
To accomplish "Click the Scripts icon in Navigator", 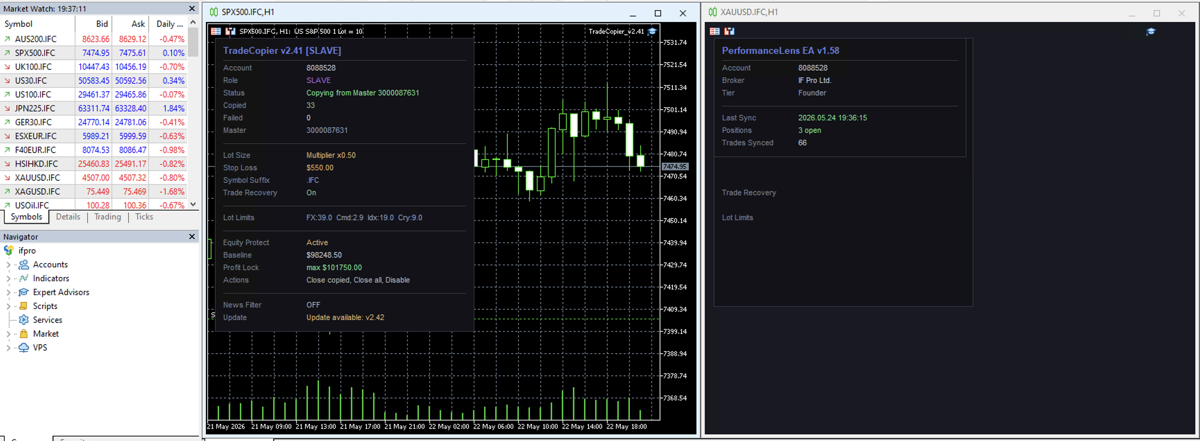I will (24, 306).
